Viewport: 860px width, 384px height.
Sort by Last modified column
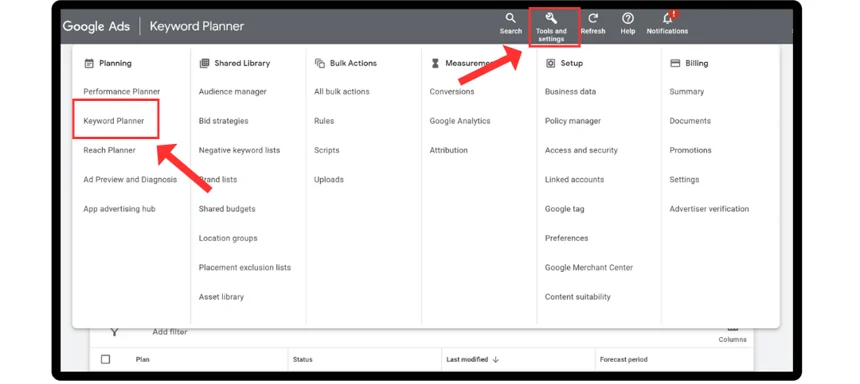467,359
